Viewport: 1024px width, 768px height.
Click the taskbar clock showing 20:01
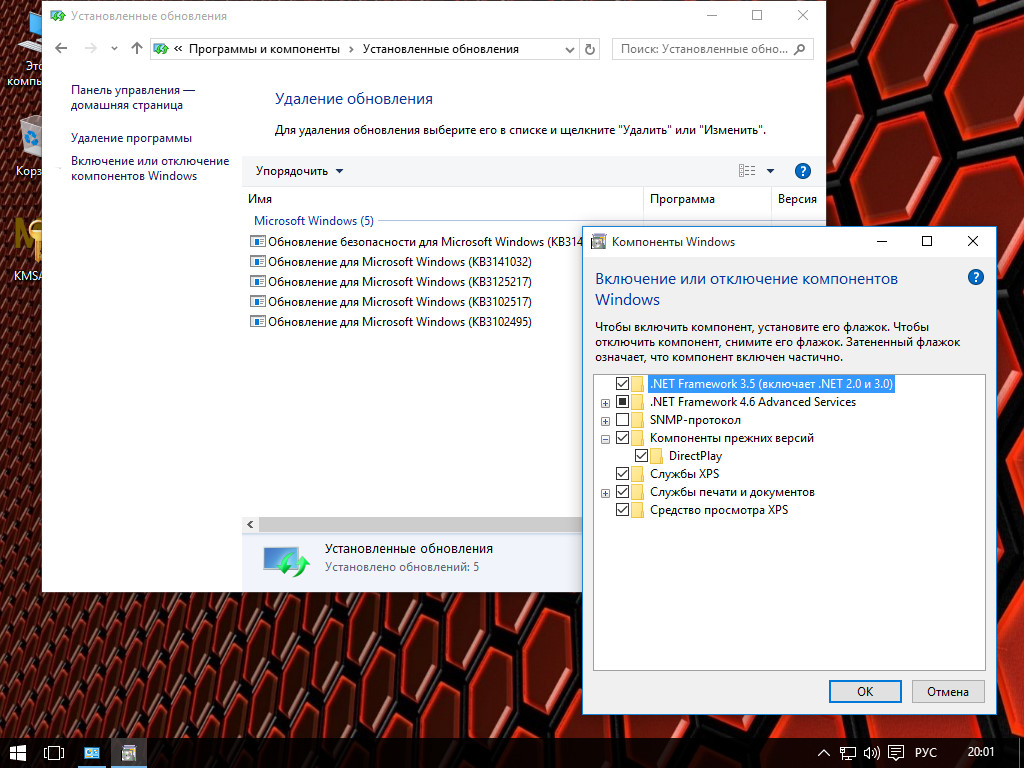pos(980,752)
